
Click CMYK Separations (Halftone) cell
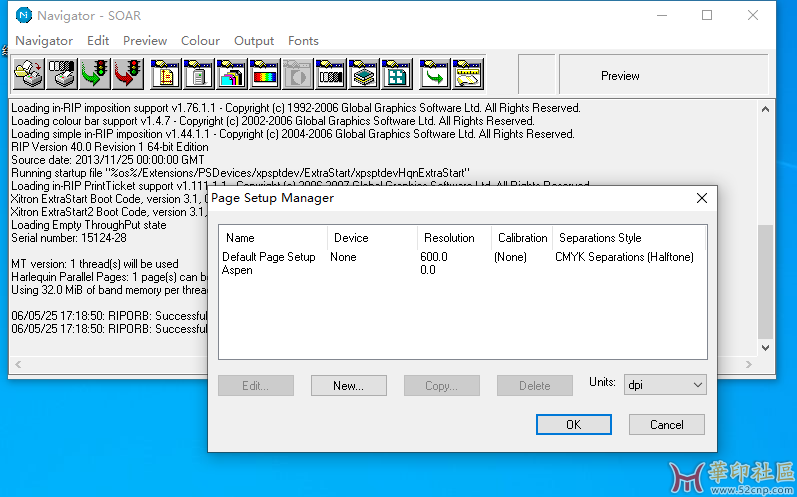(x=624, y=257)
